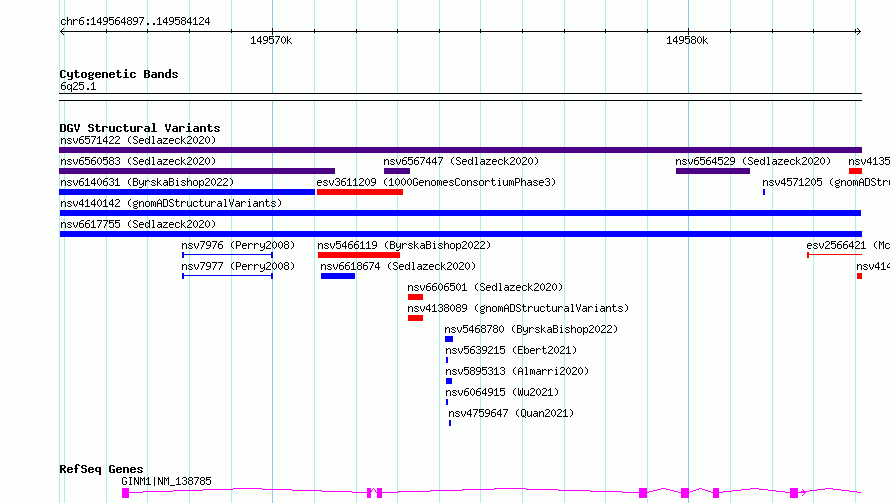Click the ruler's right arrow end
This screenshot has width=890, height=503.
coord(858,31)
